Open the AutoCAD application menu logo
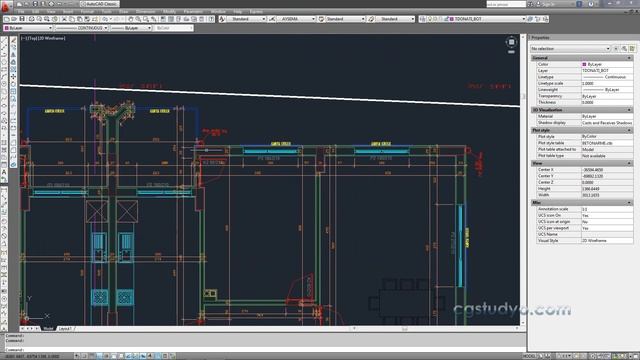This screenshot has height=360, width=640. coord(6,6)
